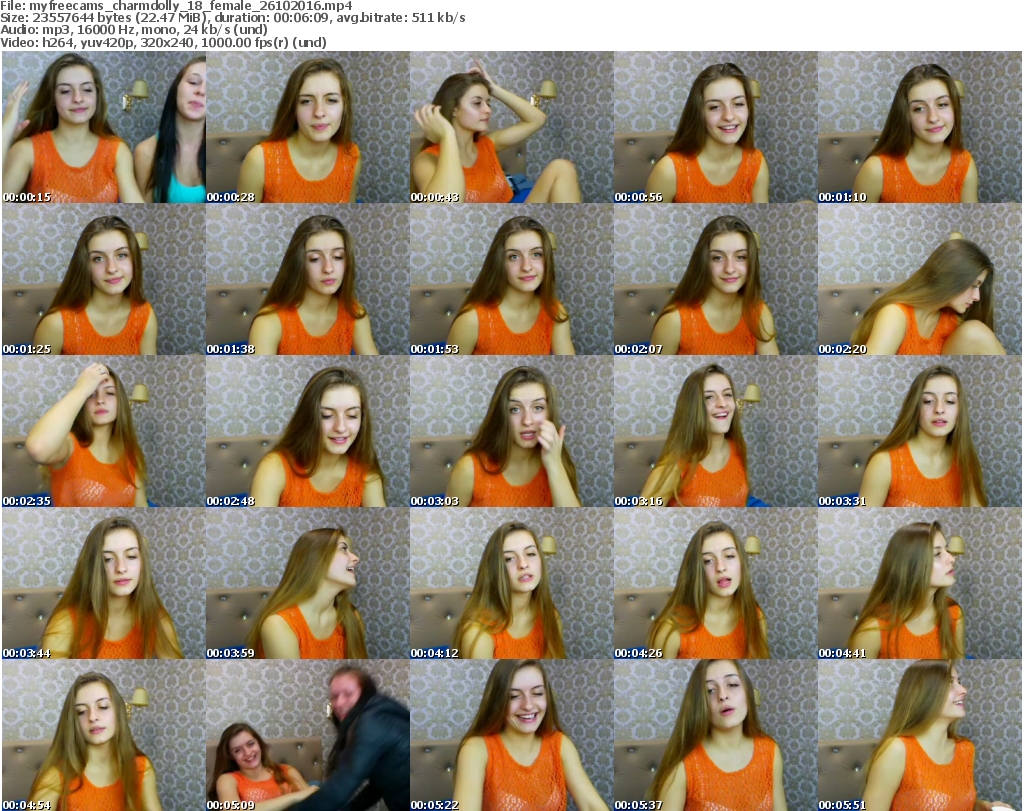The image size is (1024, 811).
Task: Open the frame at 00:02:20
Action: (x=919, y=279)
